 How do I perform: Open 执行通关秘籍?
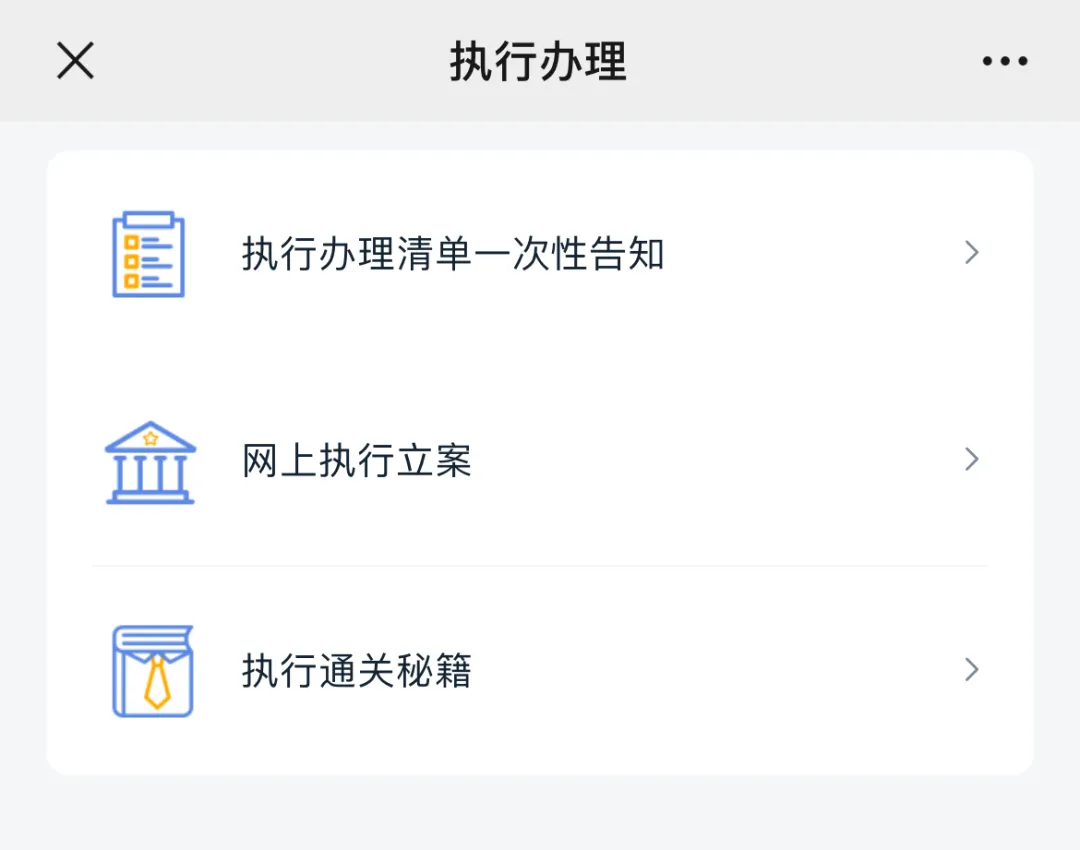(x=540, y=670)
